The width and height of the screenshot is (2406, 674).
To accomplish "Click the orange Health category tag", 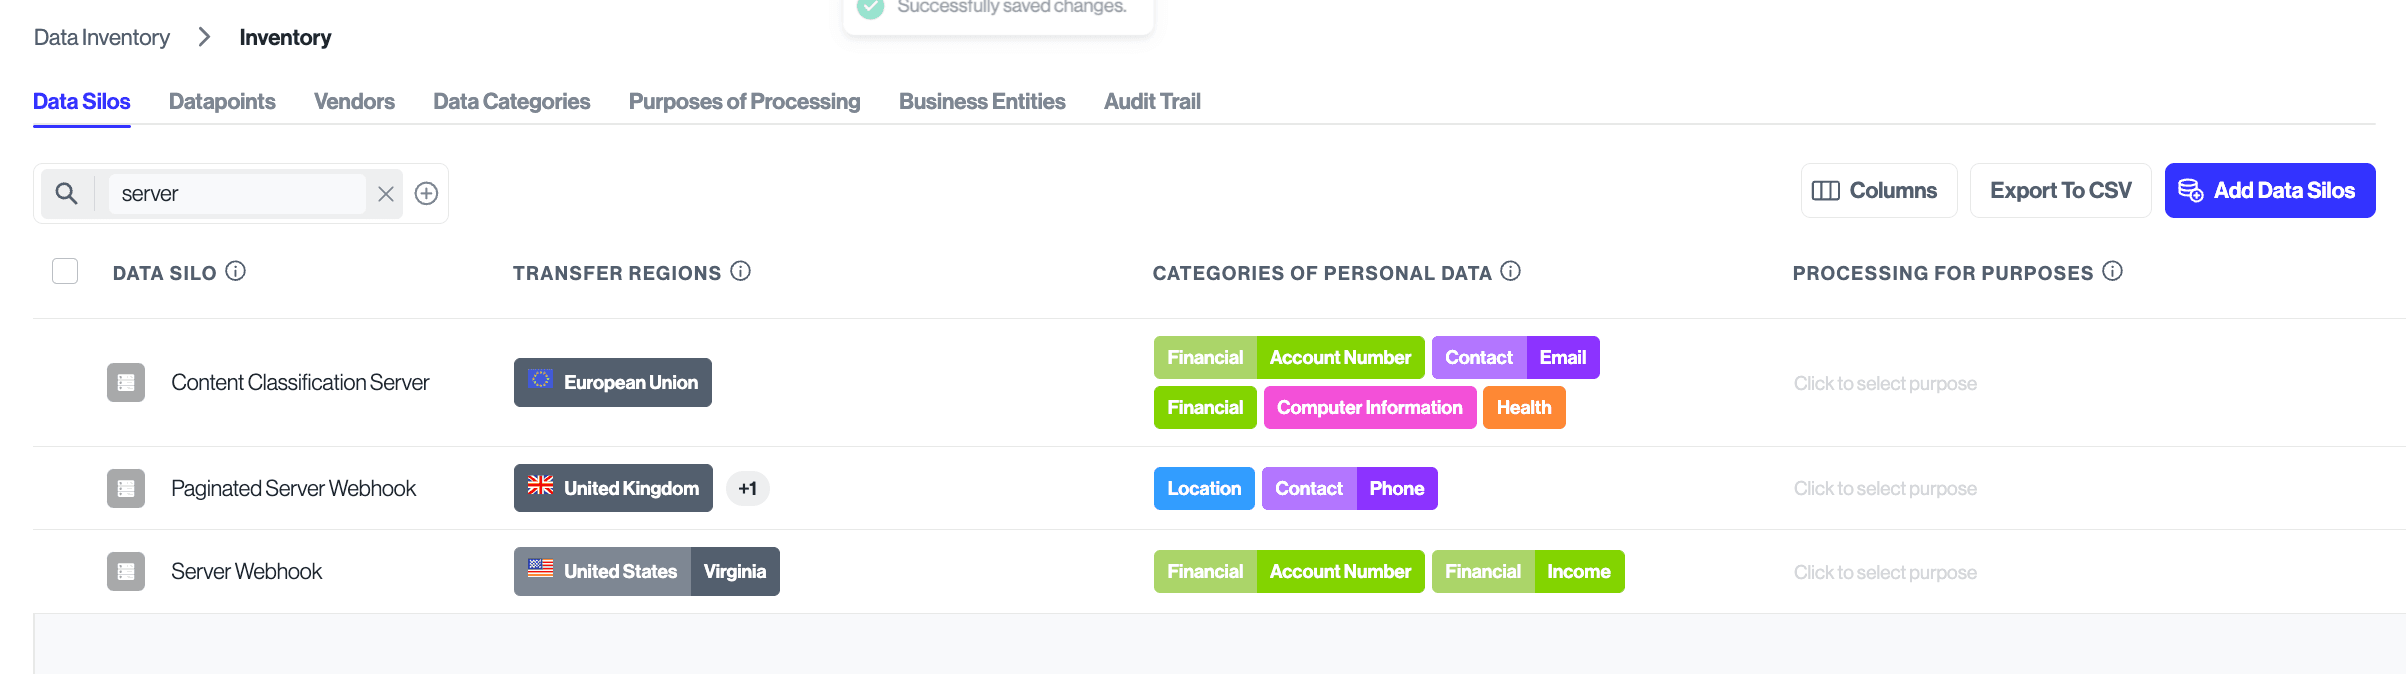I will coord(1523,407).
